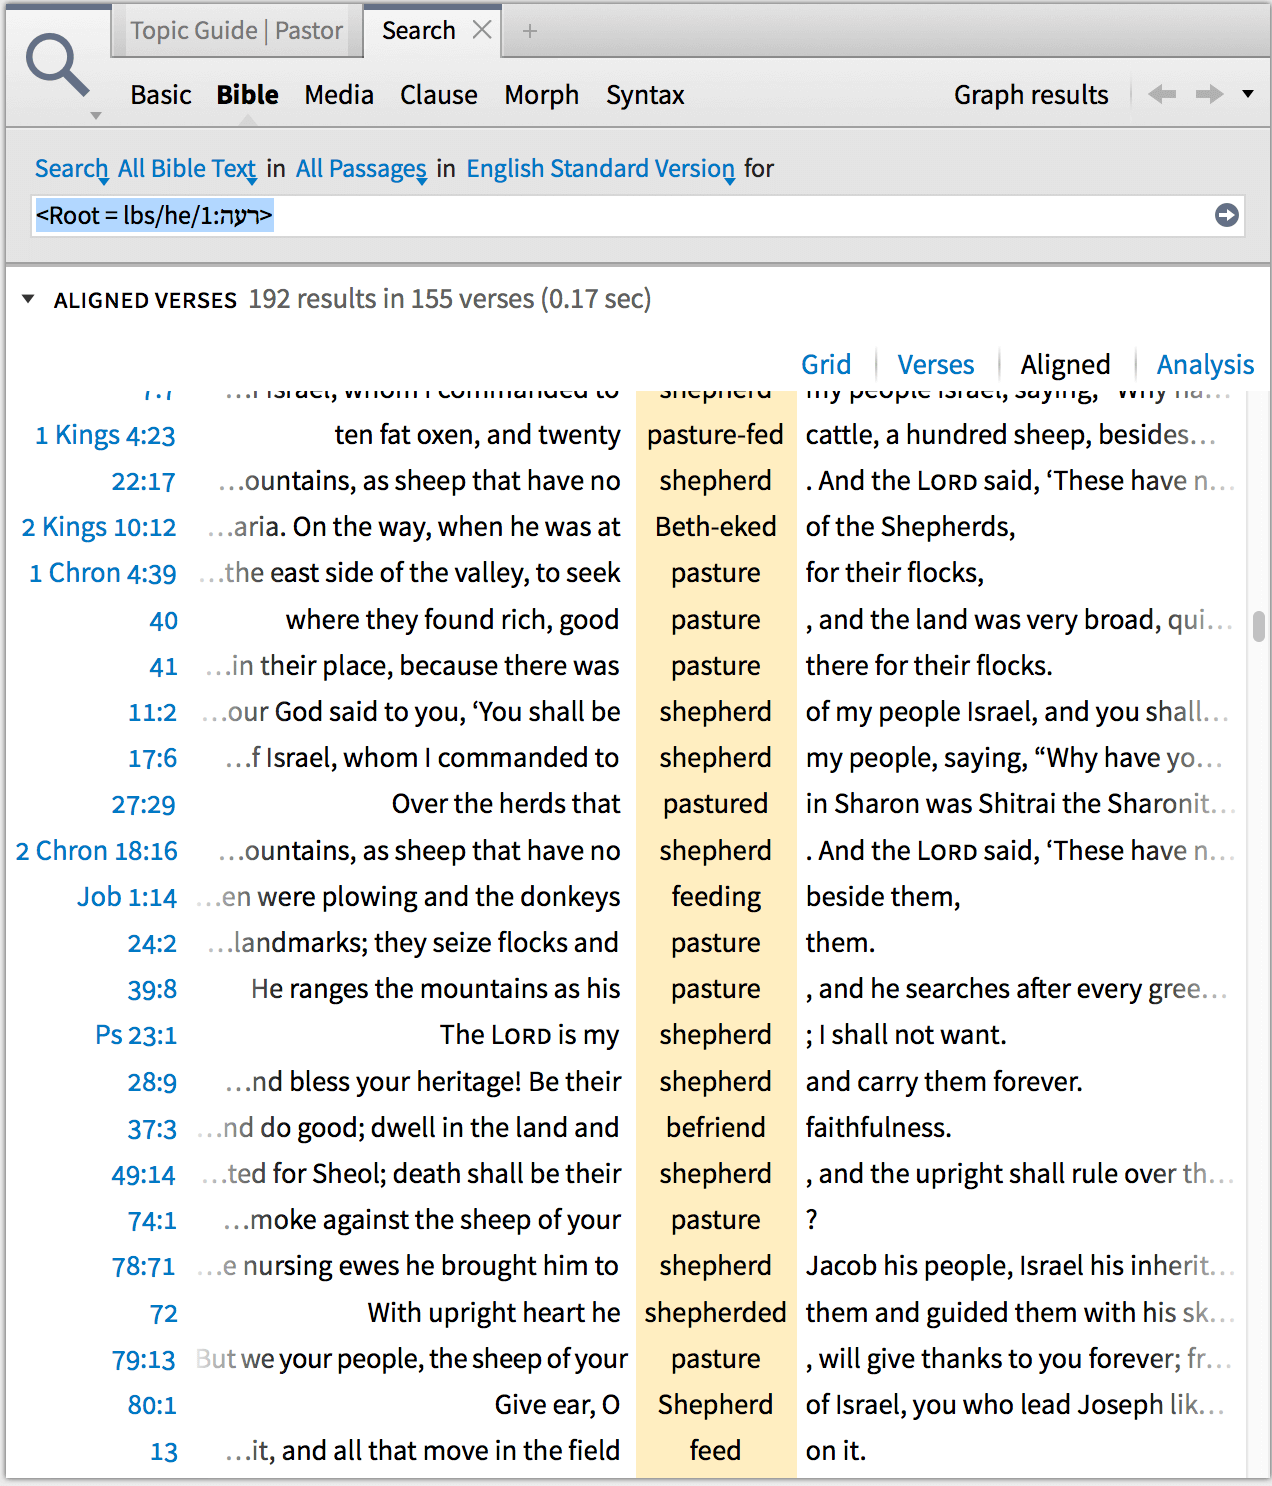
Task: Change Bible from English Standard Version
Action: click(599, 168)
